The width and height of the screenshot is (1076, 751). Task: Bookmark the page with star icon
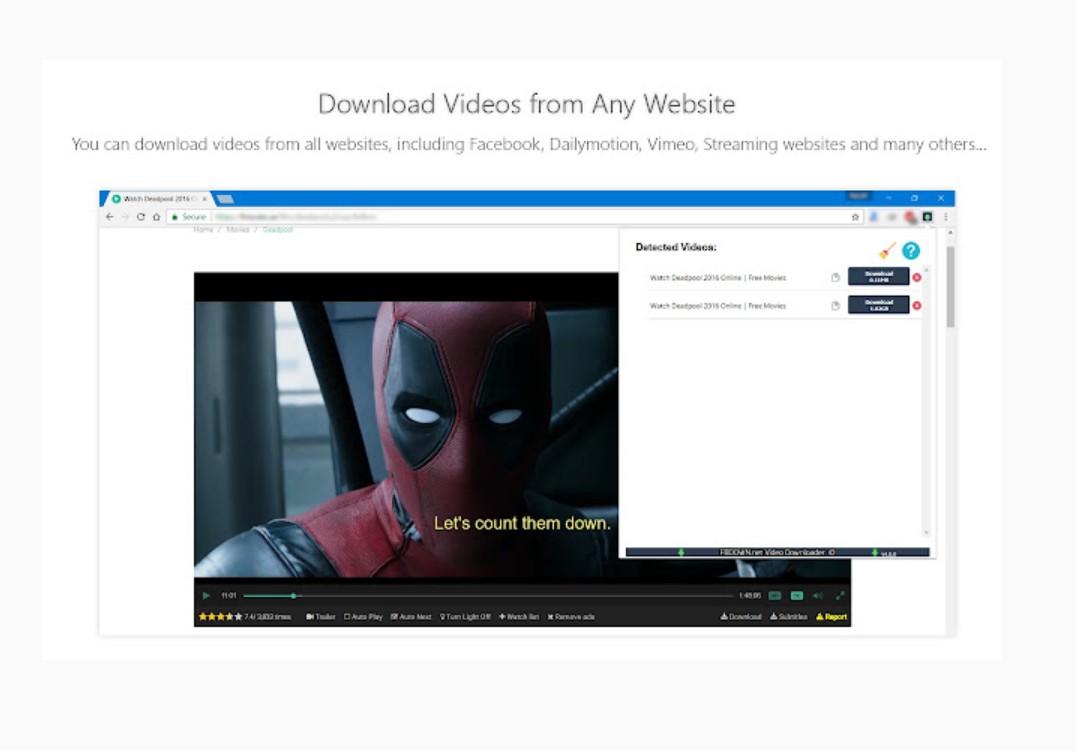(855, 217)
